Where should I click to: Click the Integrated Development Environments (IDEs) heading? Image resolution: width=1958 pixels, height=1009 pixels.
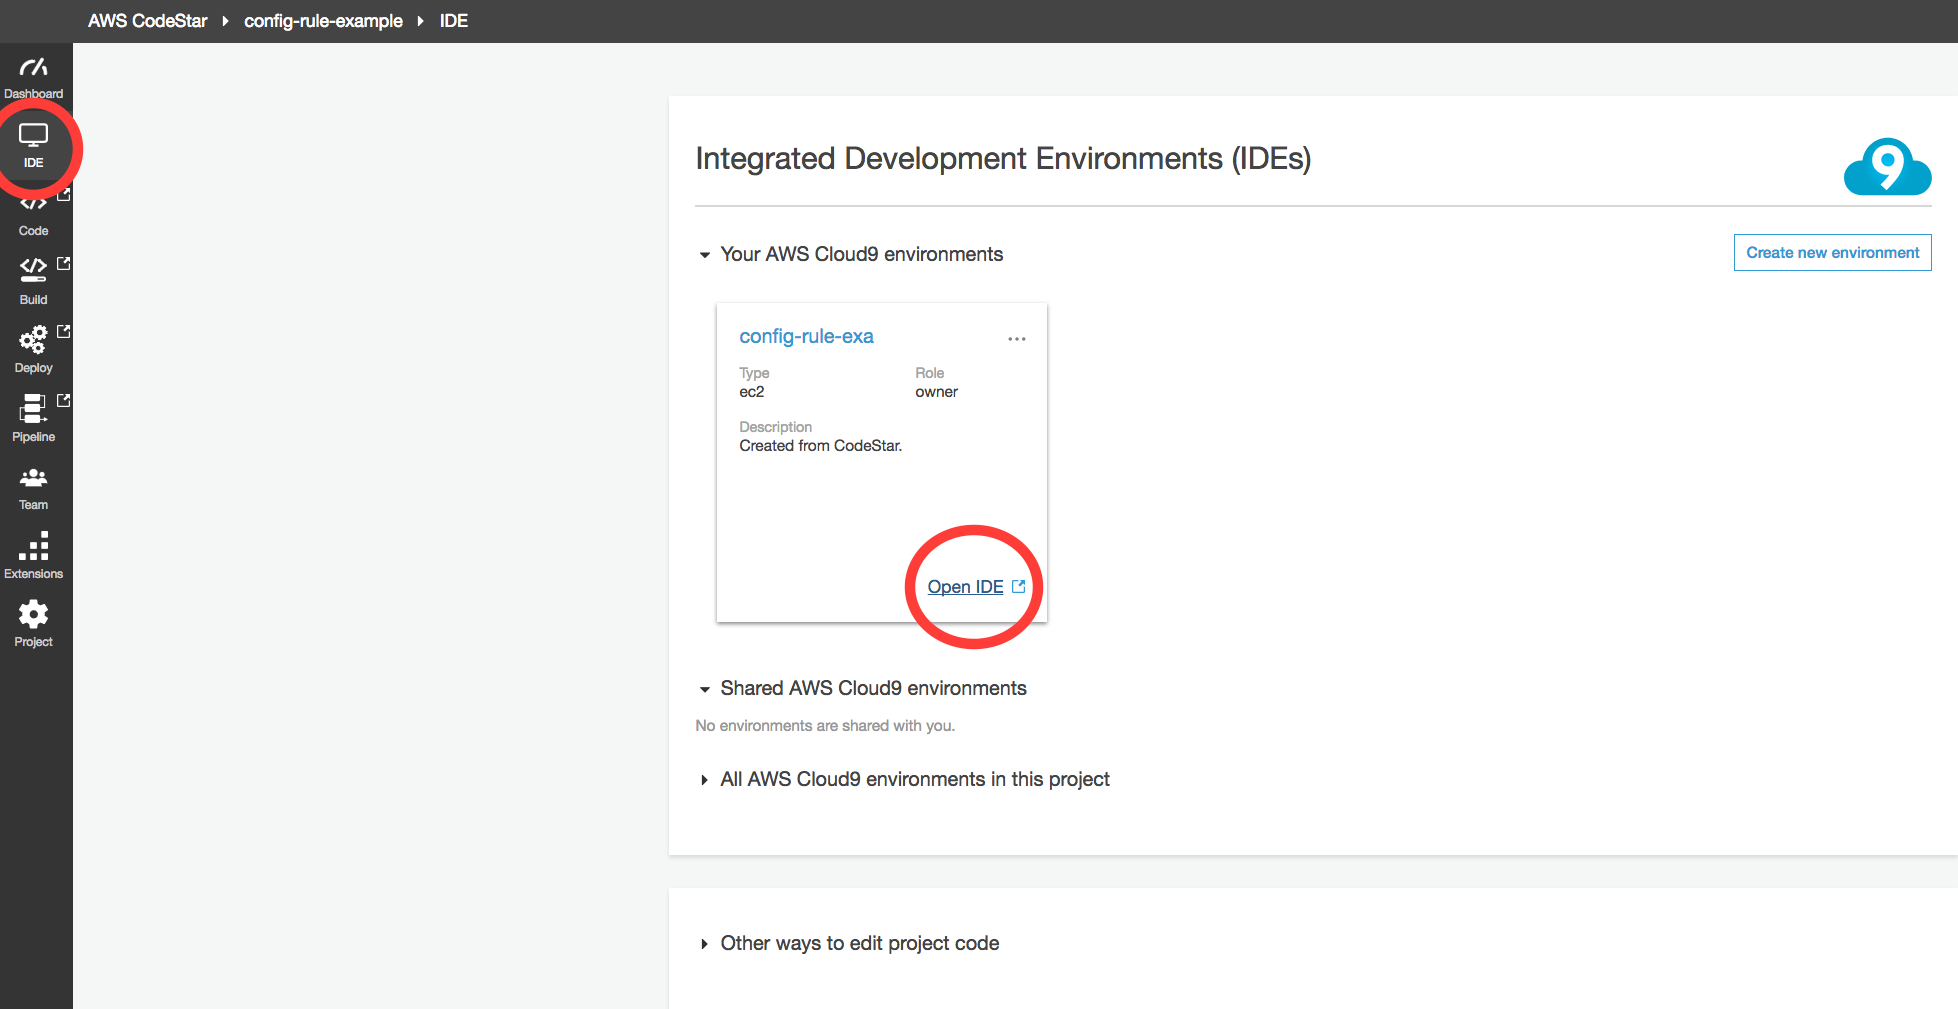click(x=1003, y=159)
